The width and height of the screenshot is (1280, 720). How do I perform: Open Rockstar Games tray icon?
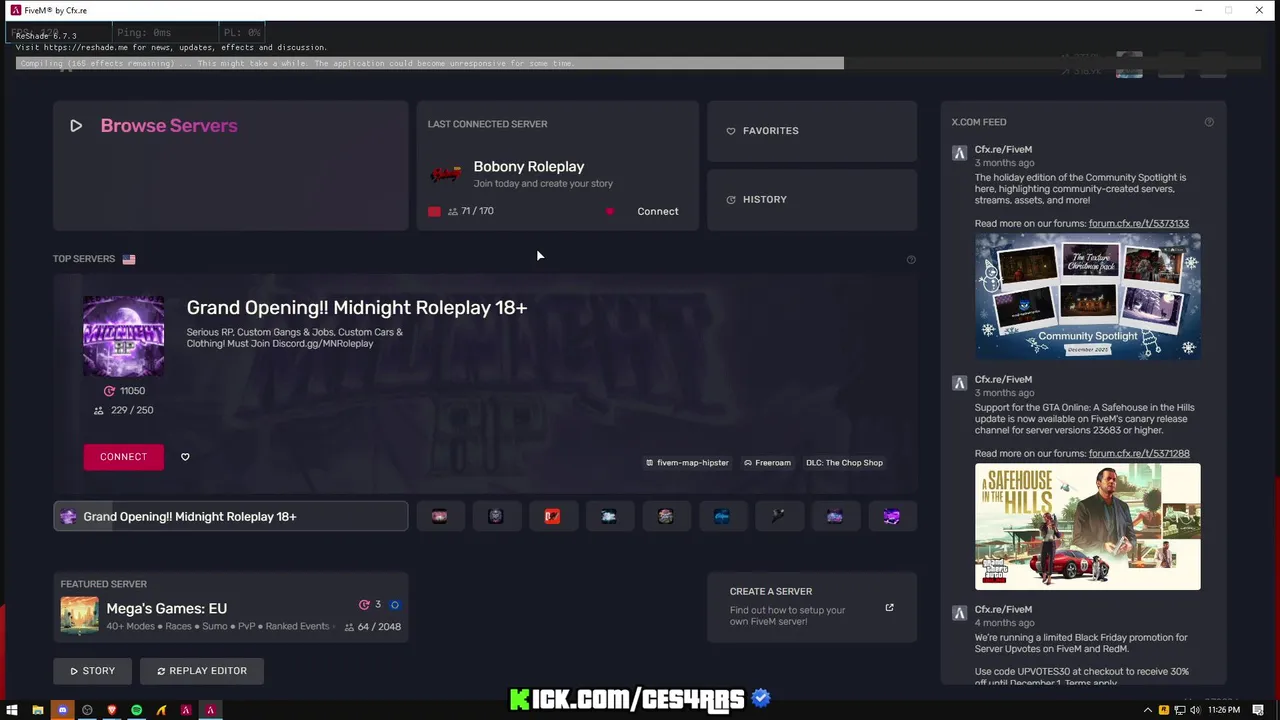pos(1164,710)
